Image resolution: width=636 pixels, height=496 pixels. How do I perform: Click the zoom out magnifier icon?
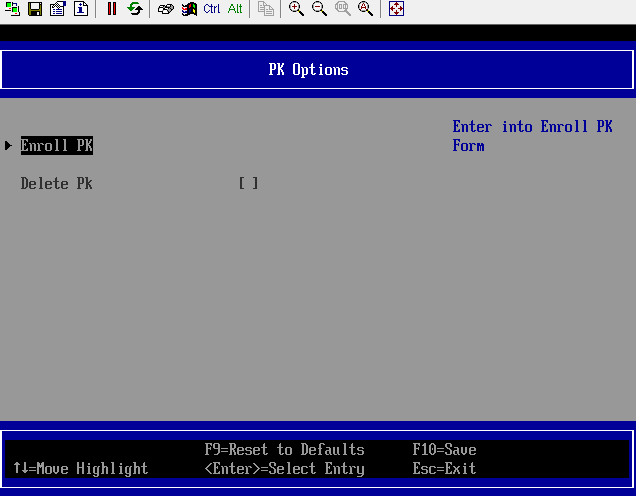click(x=320, y=9)
